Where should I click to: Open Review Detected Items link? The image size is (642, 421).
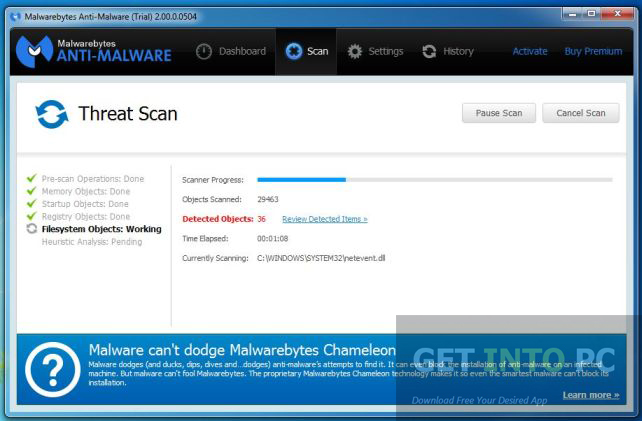[325, 219]
